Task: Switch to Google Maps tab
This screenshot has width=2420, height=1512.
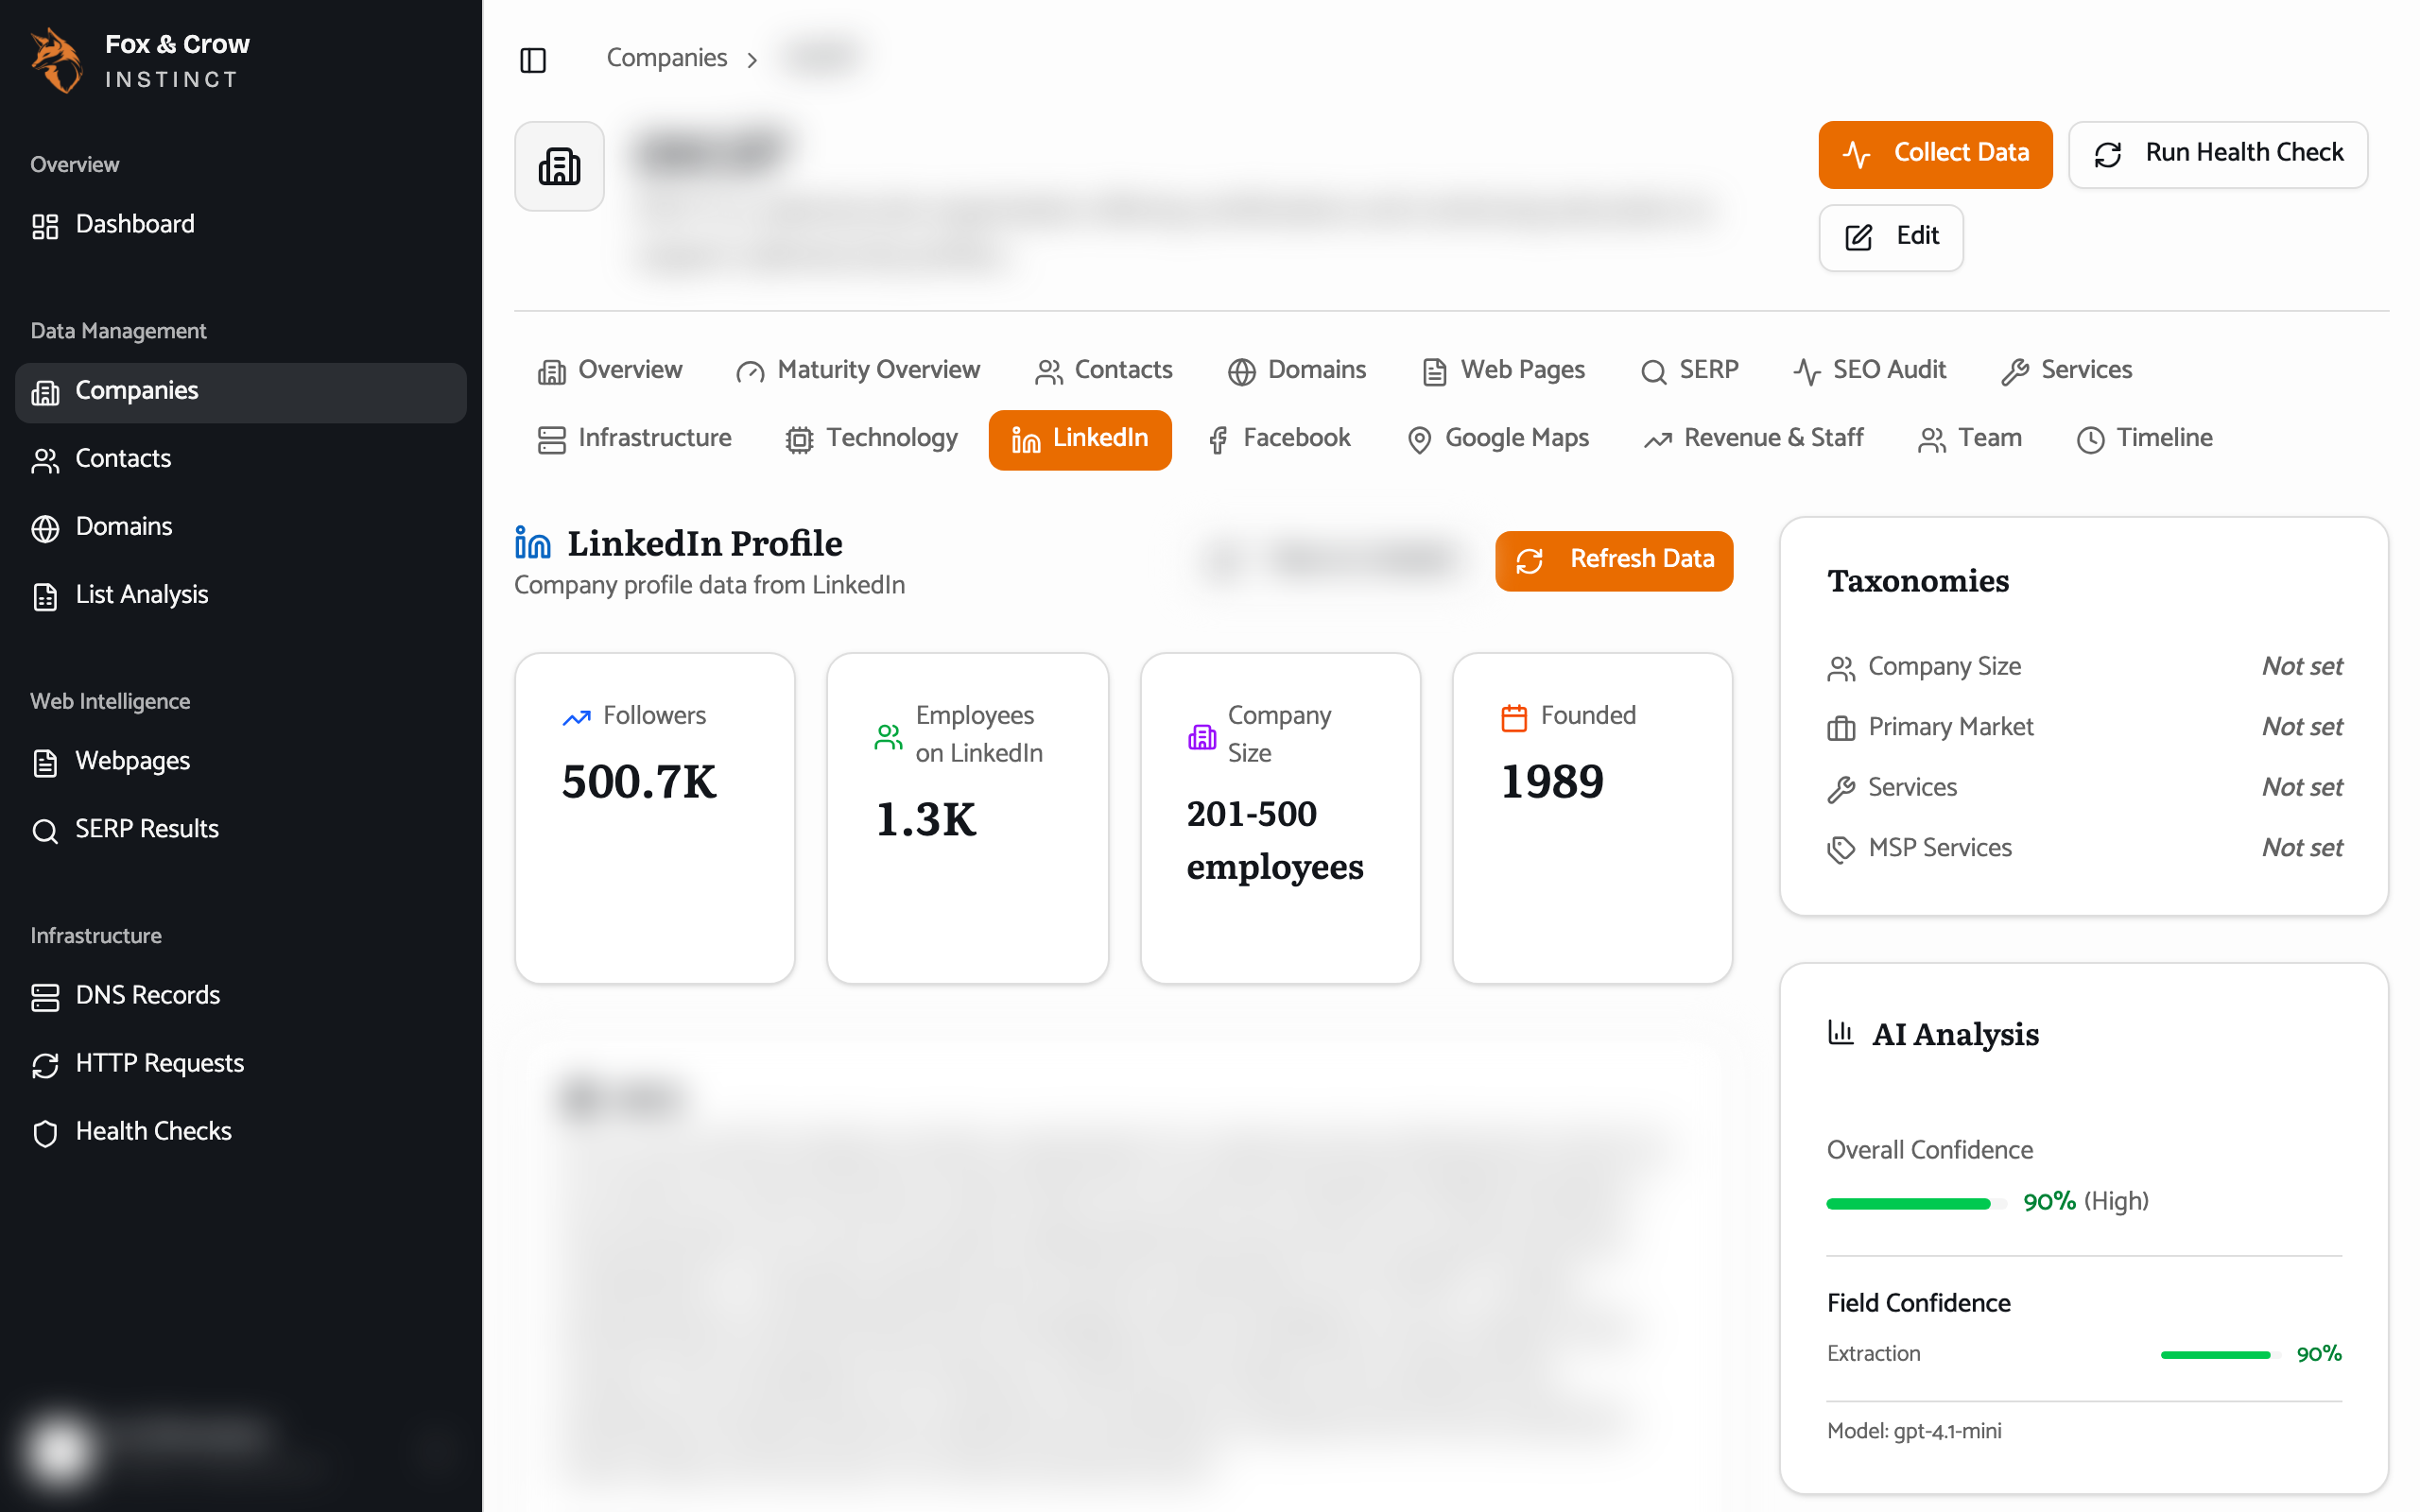Action: coord(1498,439)
